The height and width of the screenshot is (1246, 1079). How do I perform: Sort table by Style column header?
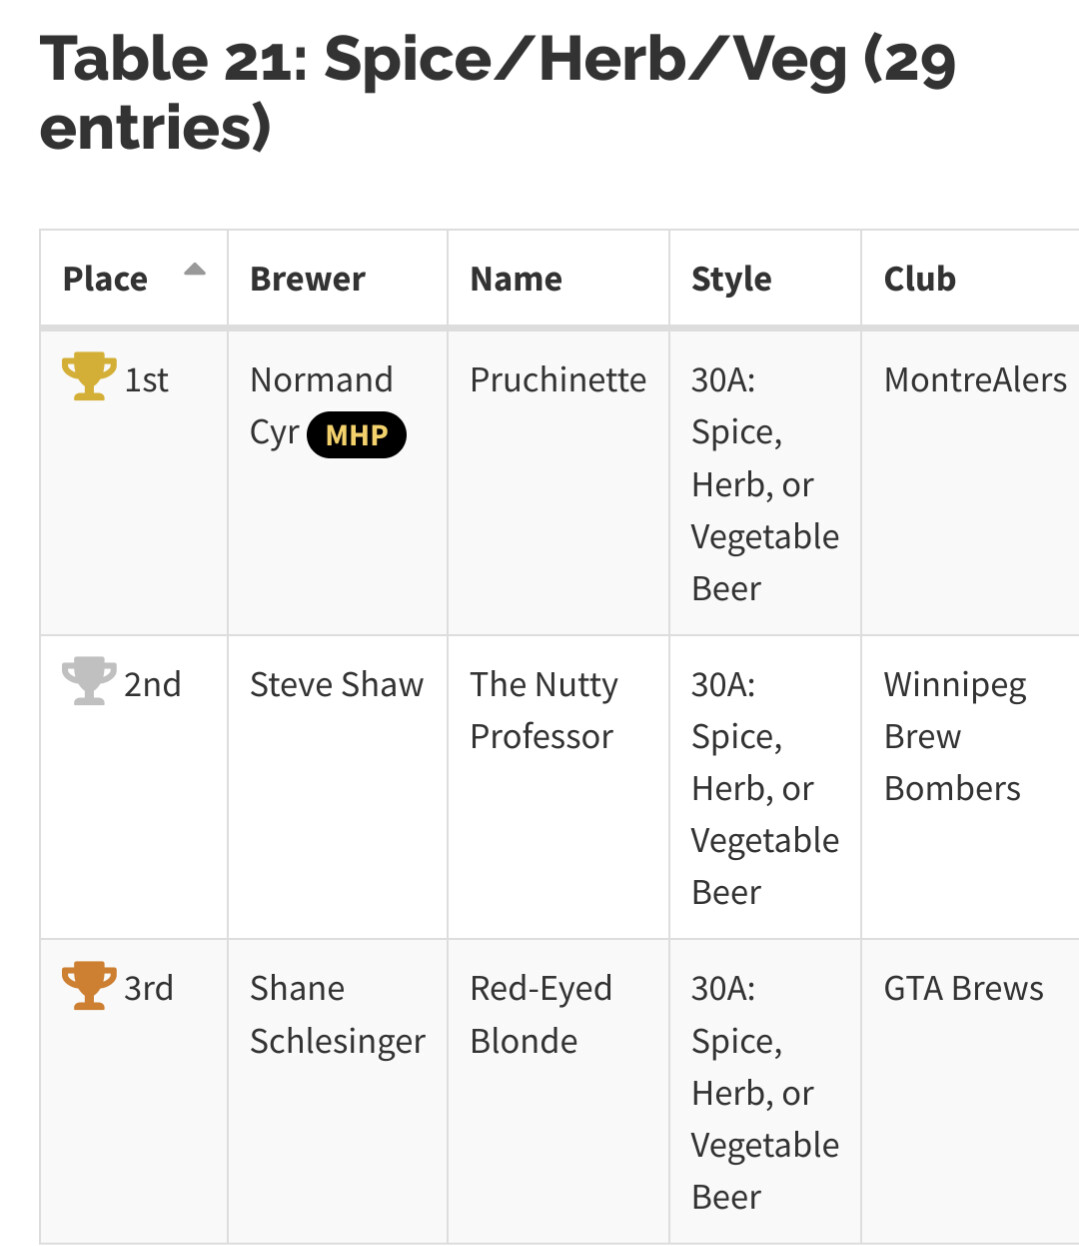pyautogui.click(x=731, y=279)
